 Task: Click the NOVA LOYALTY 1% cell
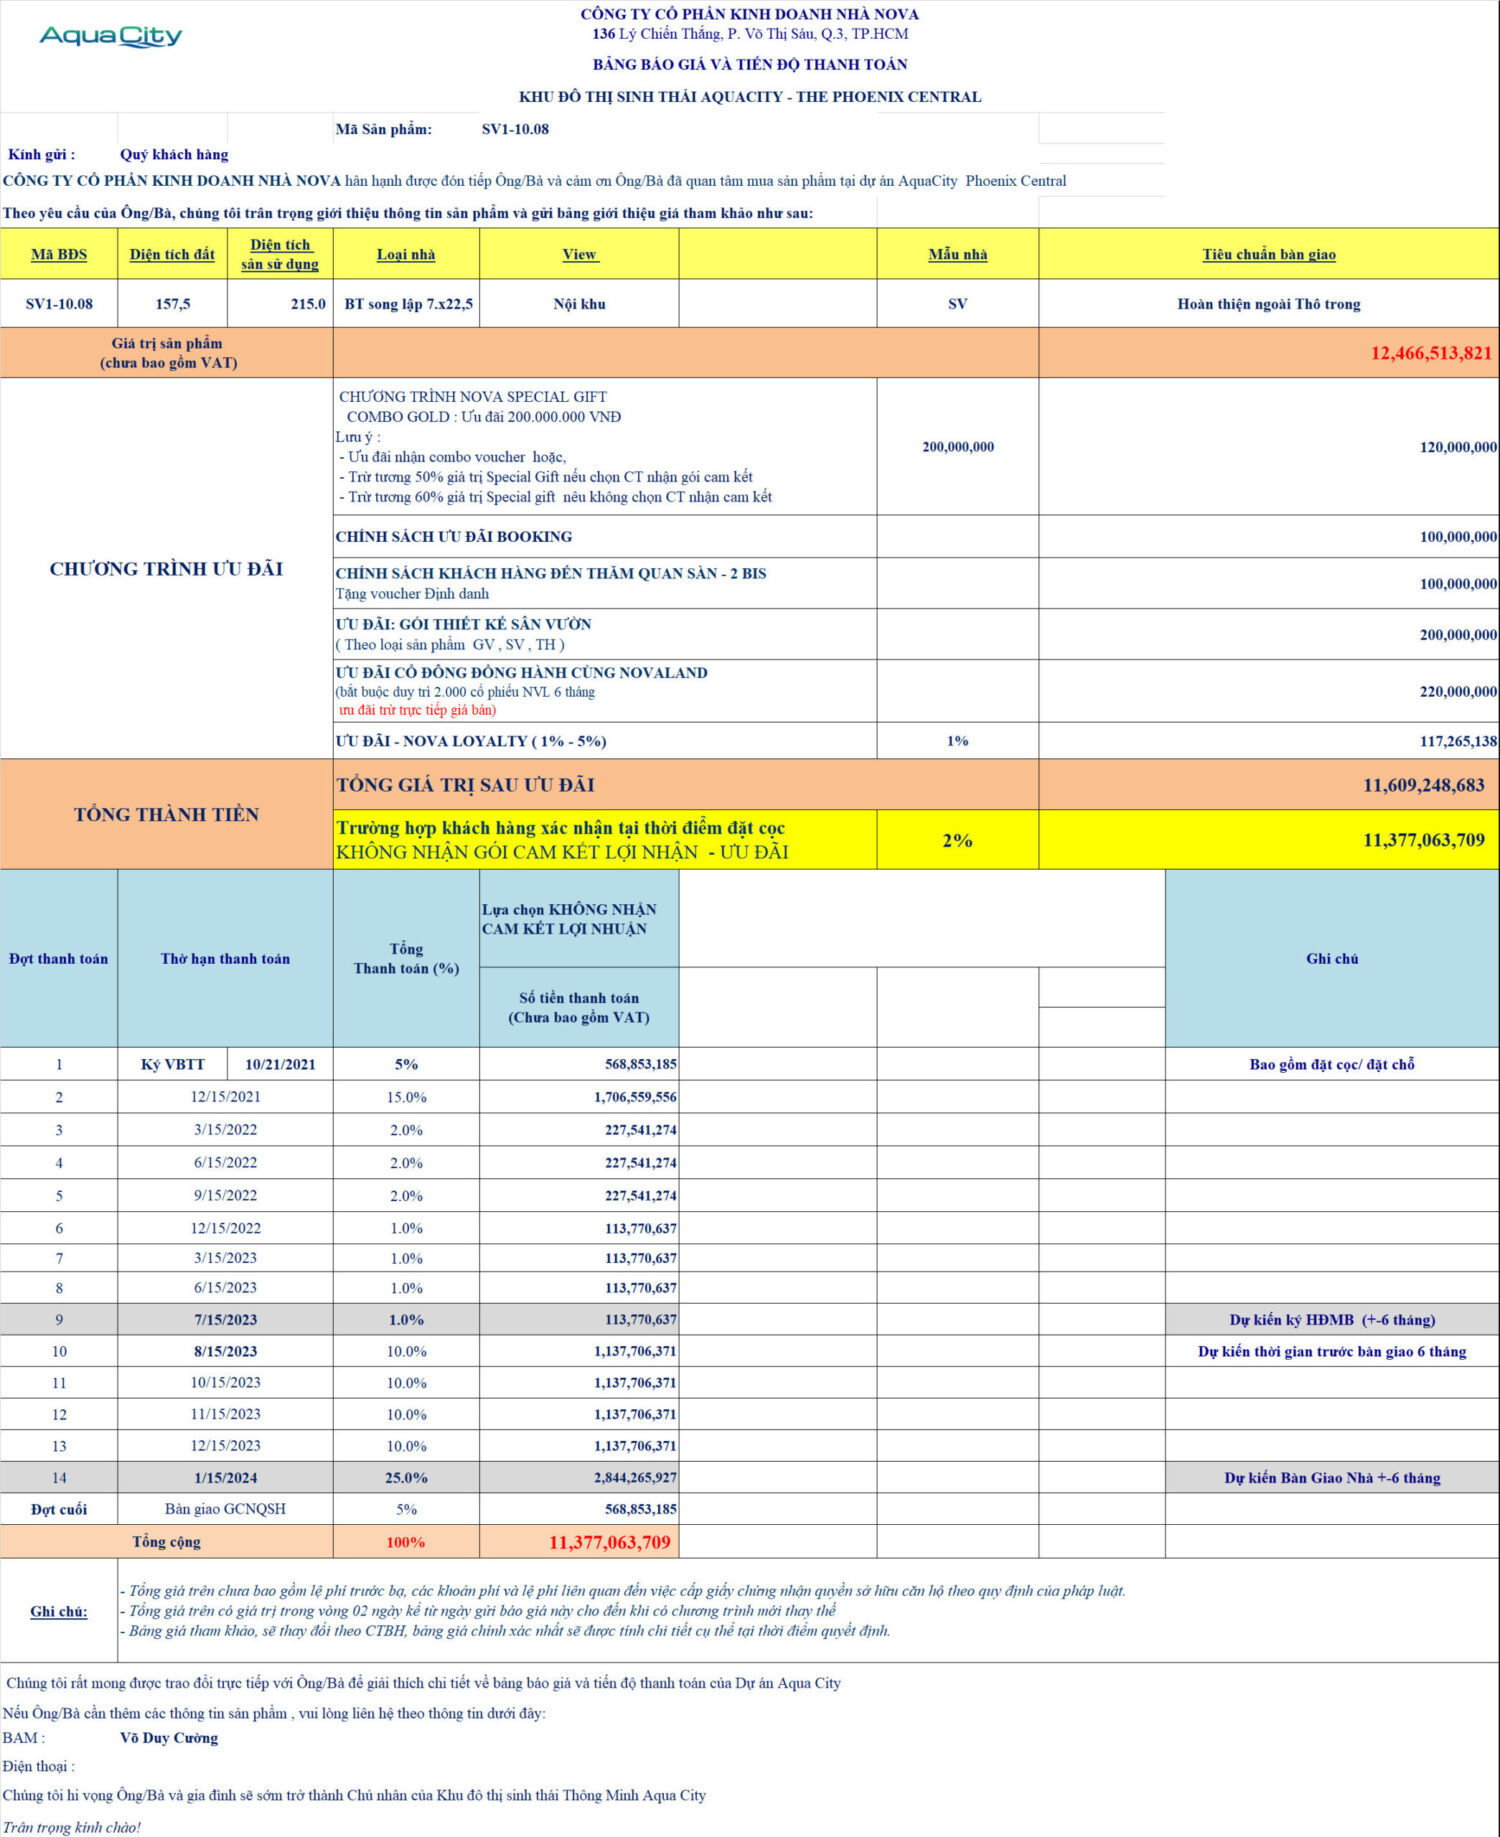click(957, 741)
